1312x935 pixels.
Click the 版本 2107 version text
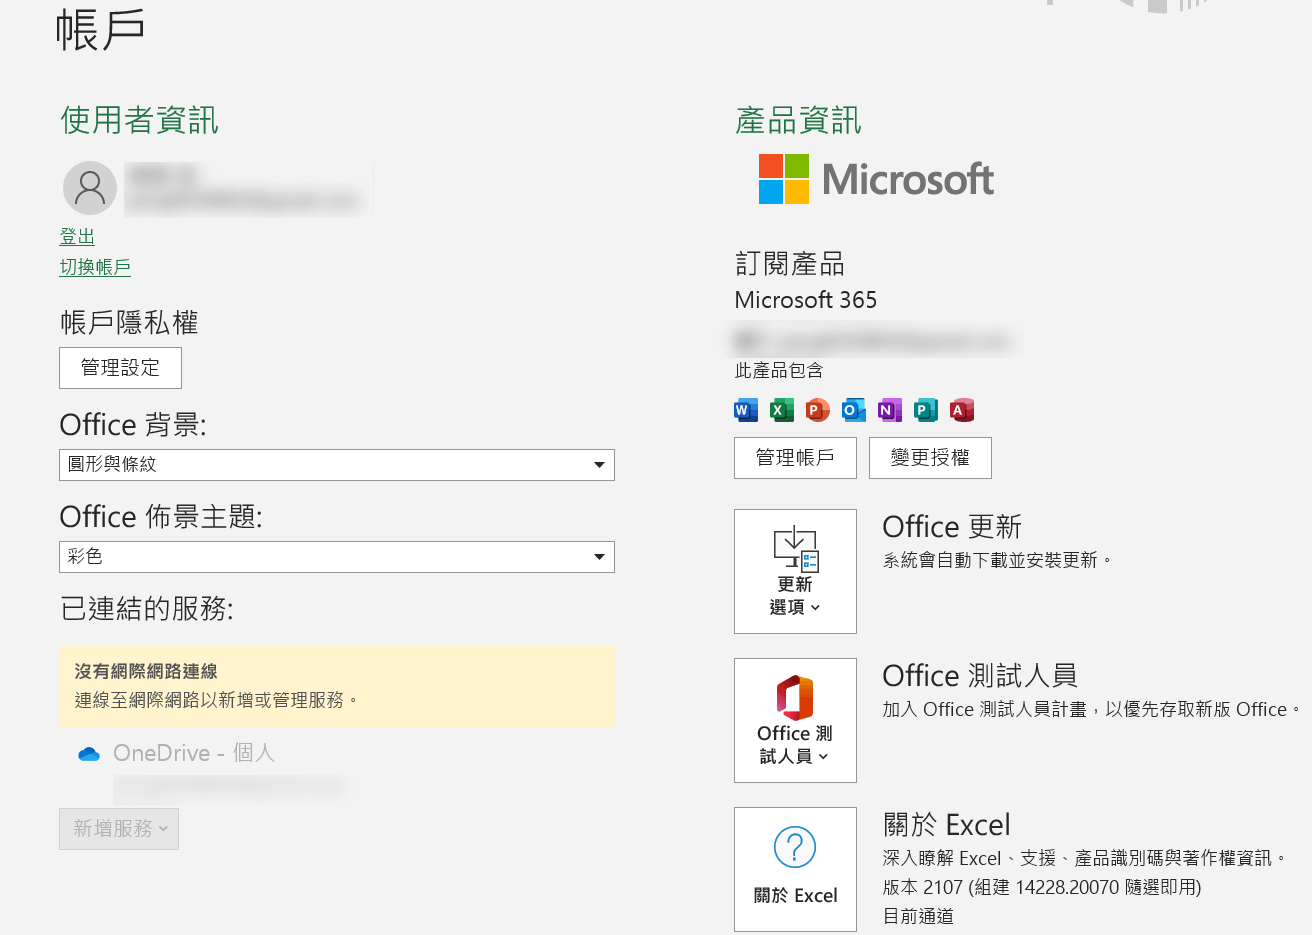pos(1042,887)
